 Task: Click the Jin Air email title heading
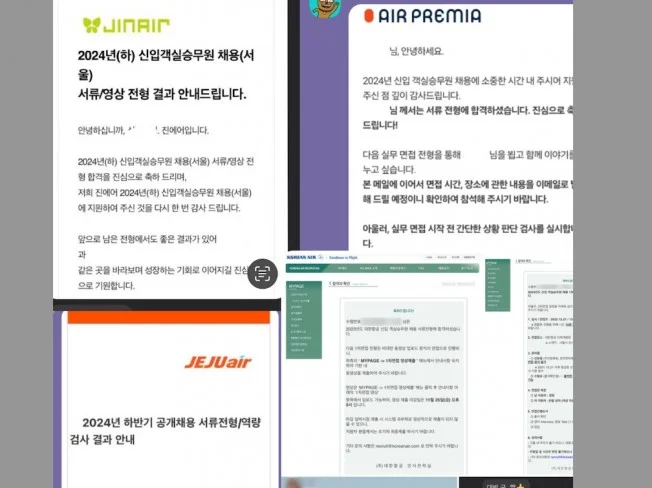point(161,76)
